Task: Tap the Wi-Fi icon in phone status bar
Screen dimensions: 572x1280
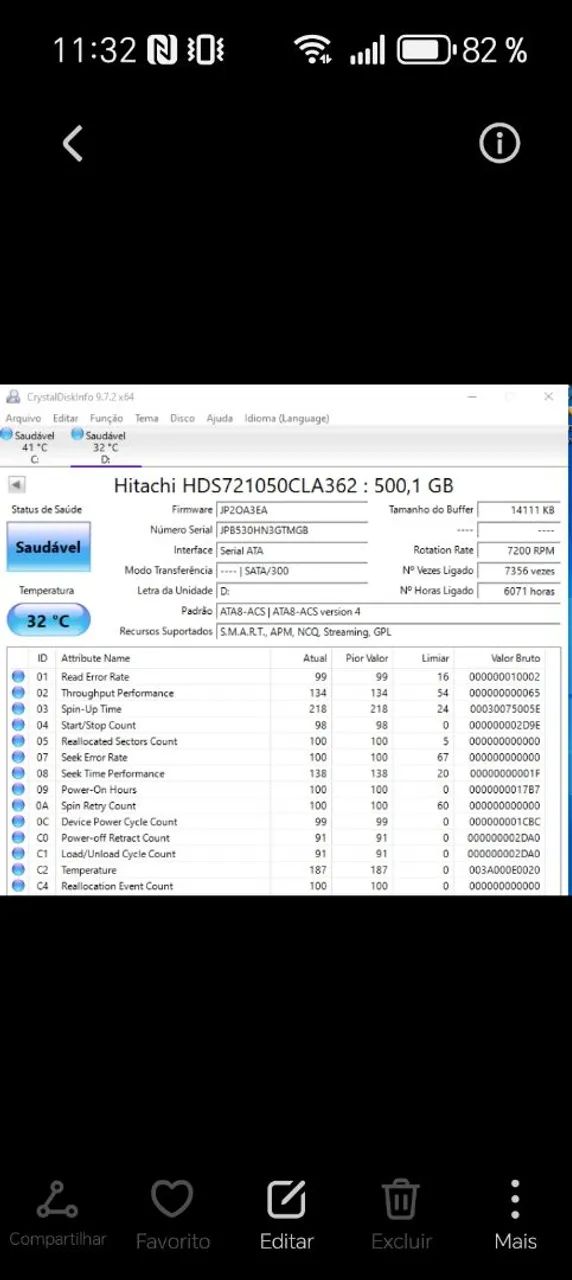Action: click(313, 50)
